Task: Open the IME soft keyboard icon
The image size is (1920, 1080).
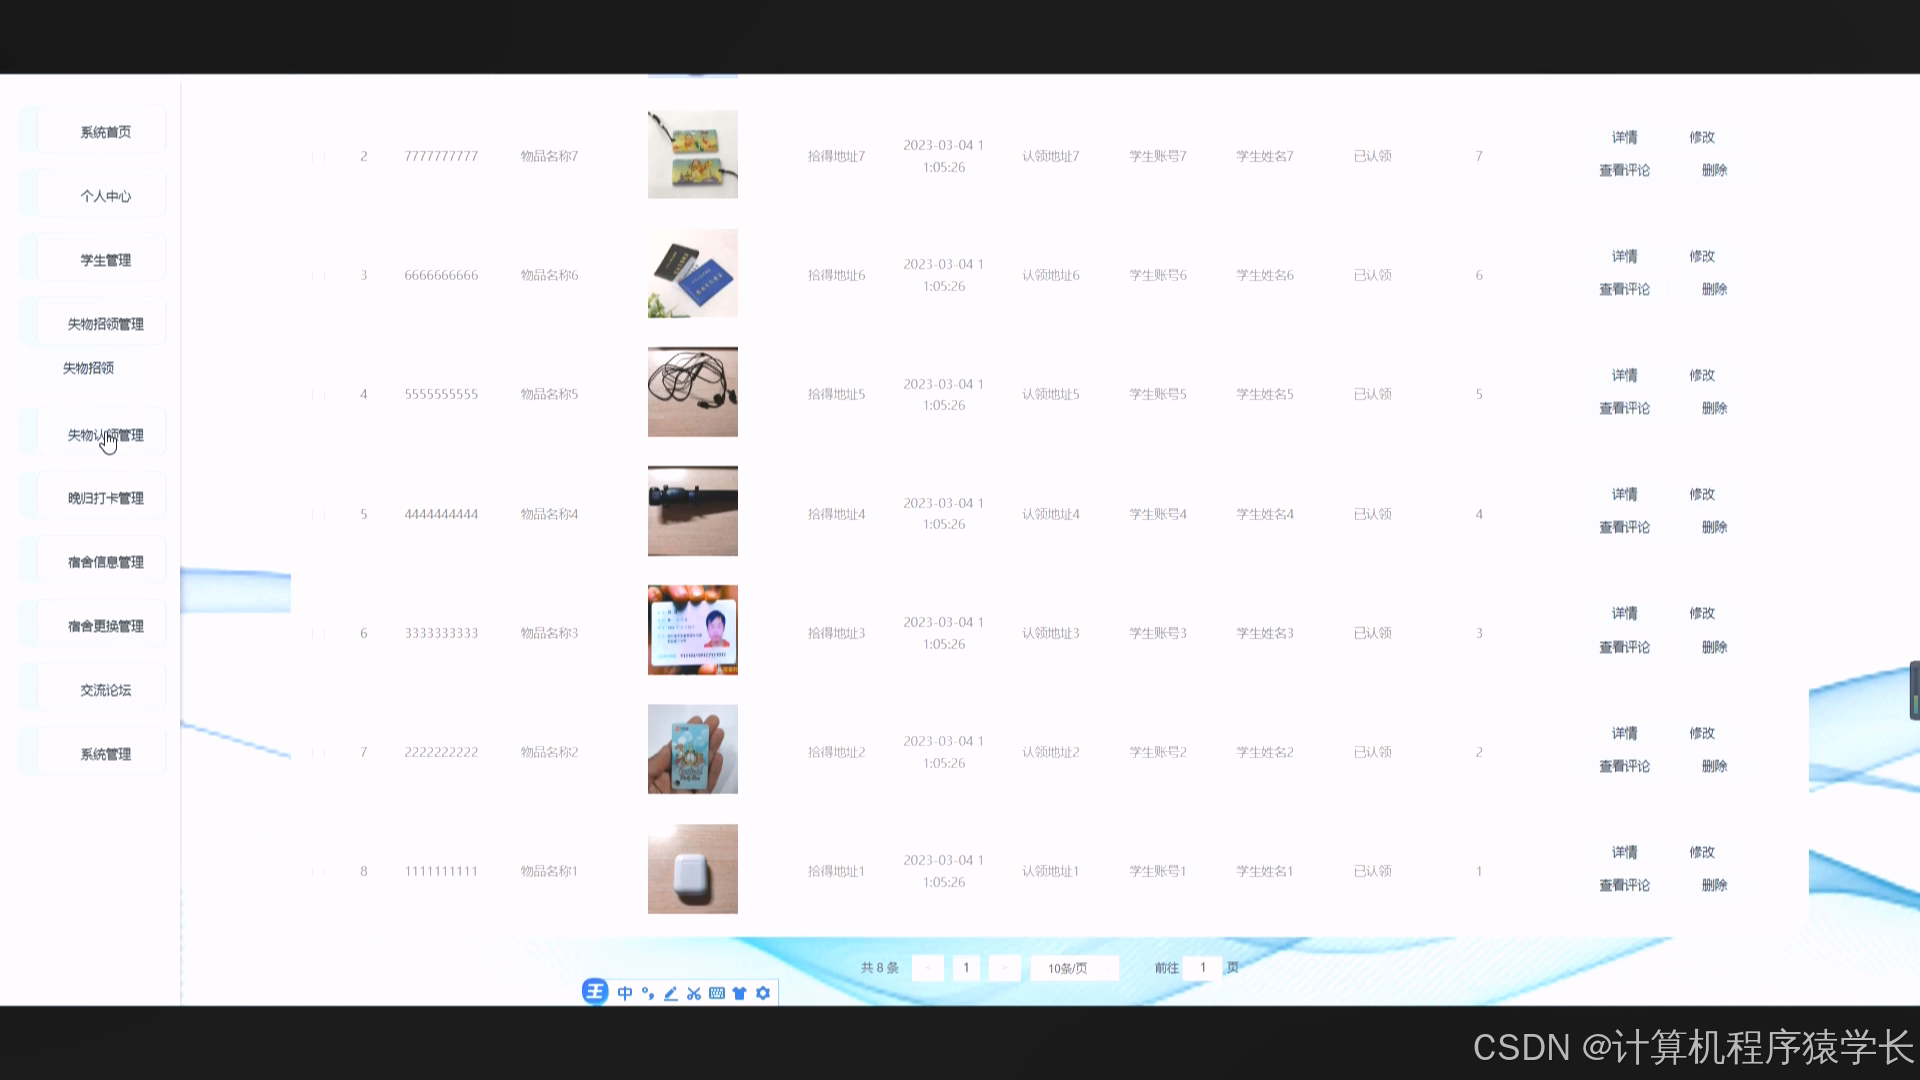Action: click(x=717, y=993)
